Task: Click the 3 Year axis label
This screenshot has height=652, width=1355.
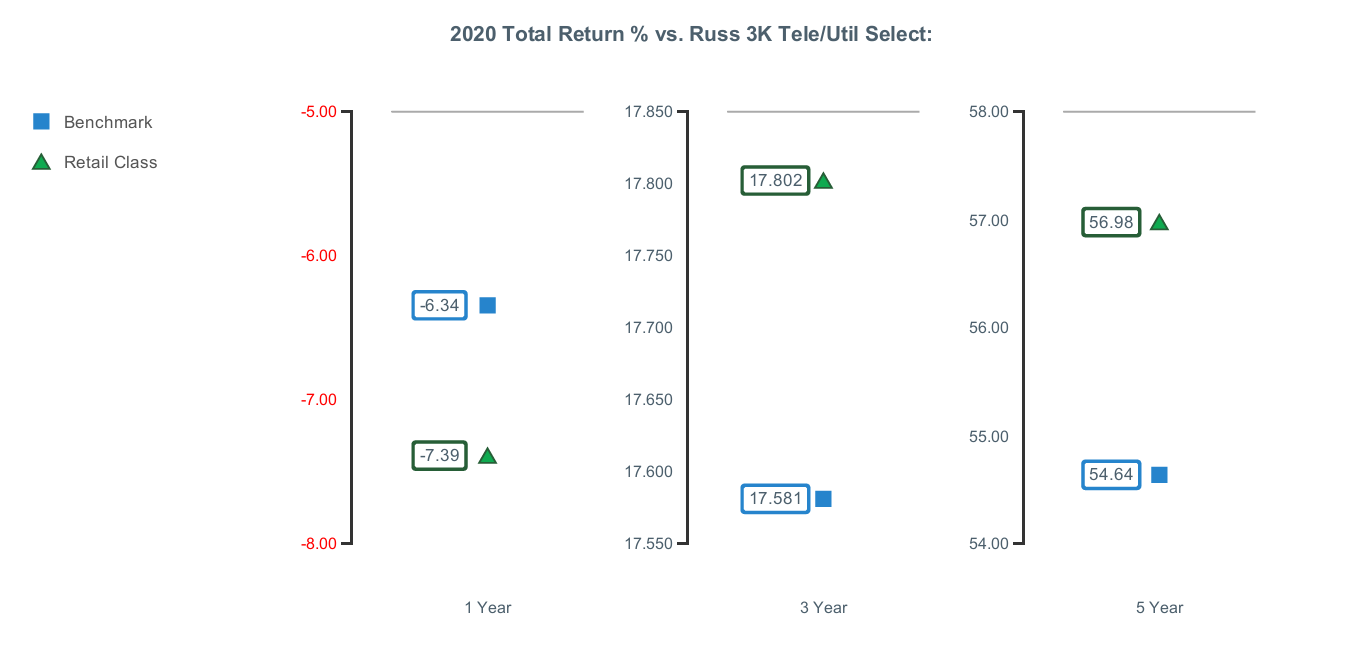Action: click(824, 607)
